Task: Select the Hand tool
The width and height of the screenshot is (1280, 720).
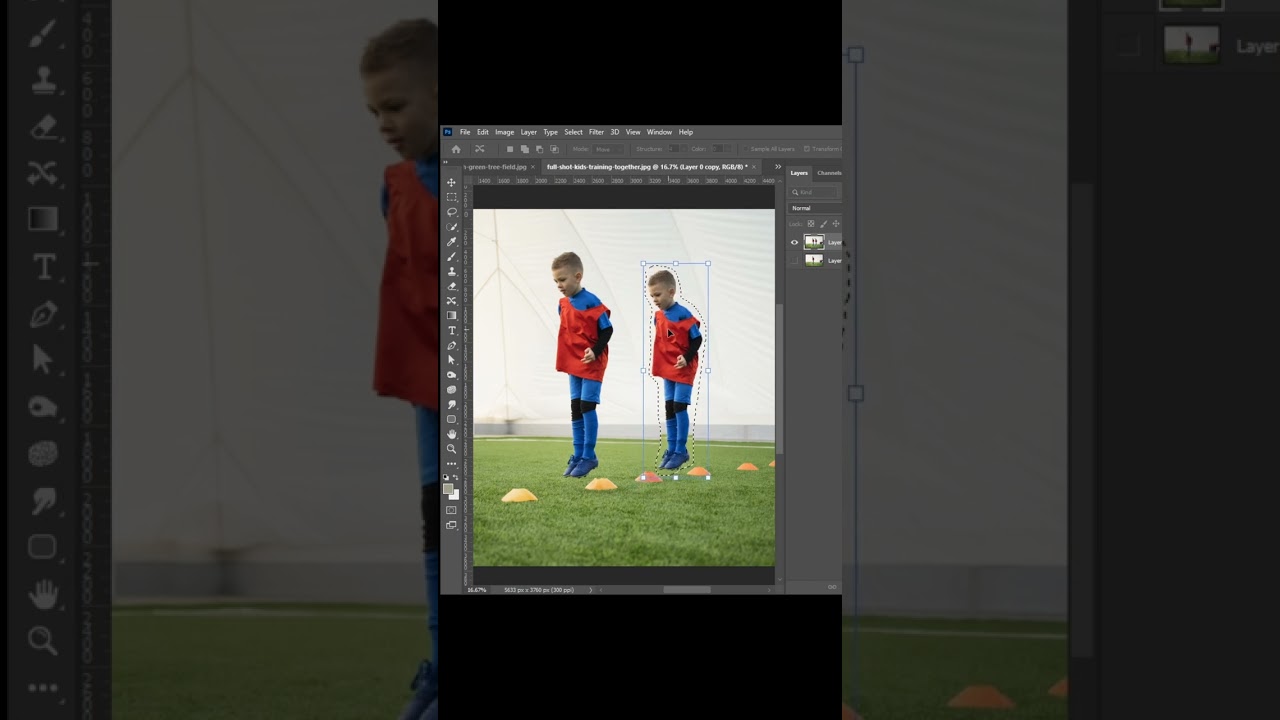Action: 451,434
